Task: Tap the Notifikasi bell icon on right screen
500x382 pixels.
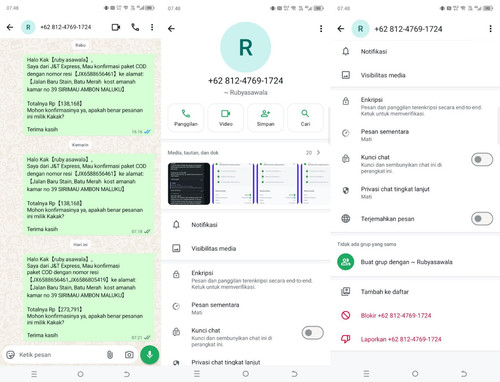Action: point(346,51)
